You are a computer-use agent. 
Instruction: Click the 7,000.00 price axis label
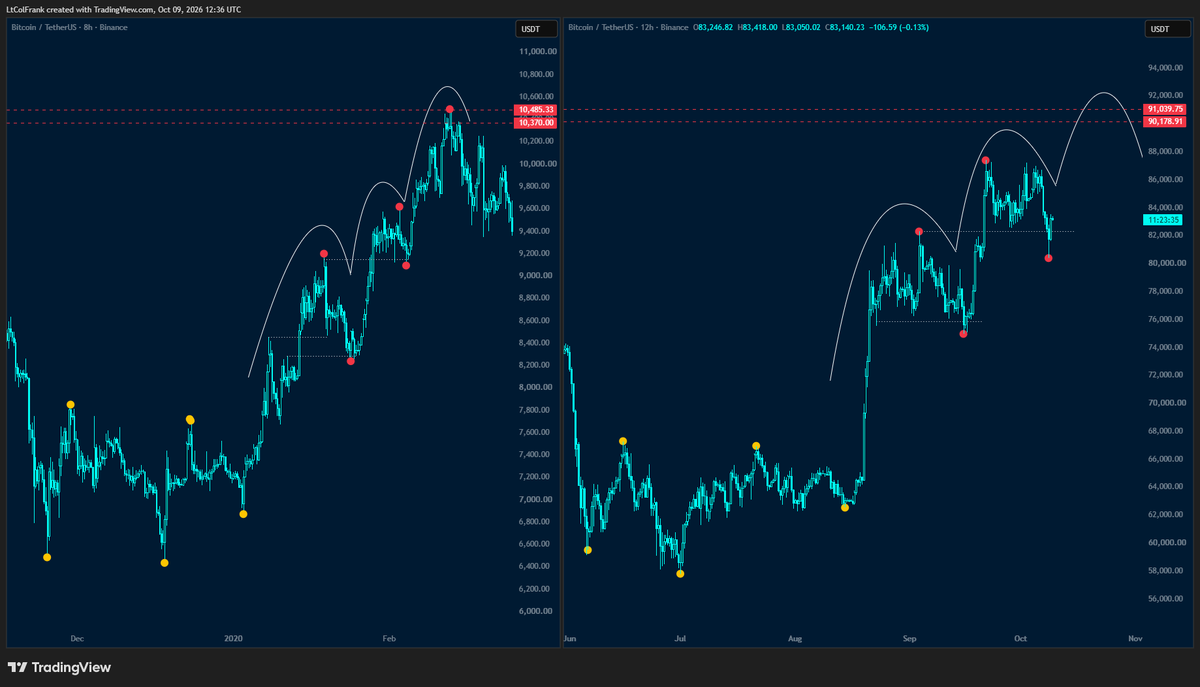pos(537,500)
